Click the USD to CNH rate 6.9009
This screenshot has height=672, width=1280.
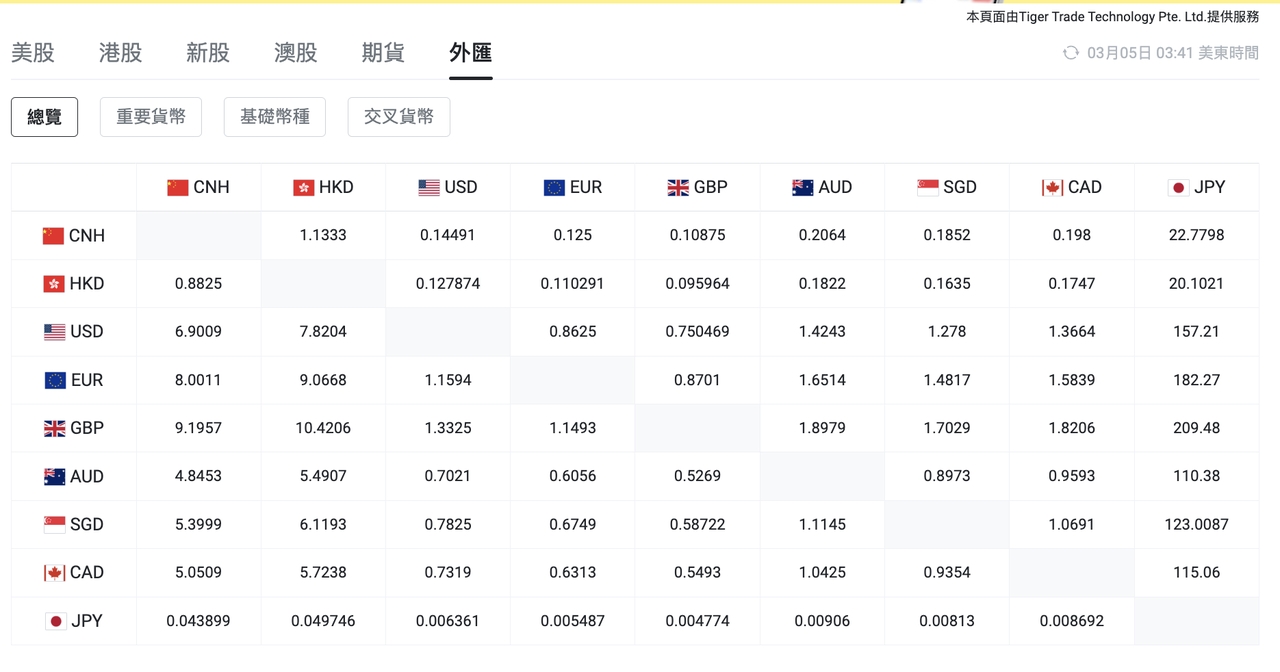198,332
